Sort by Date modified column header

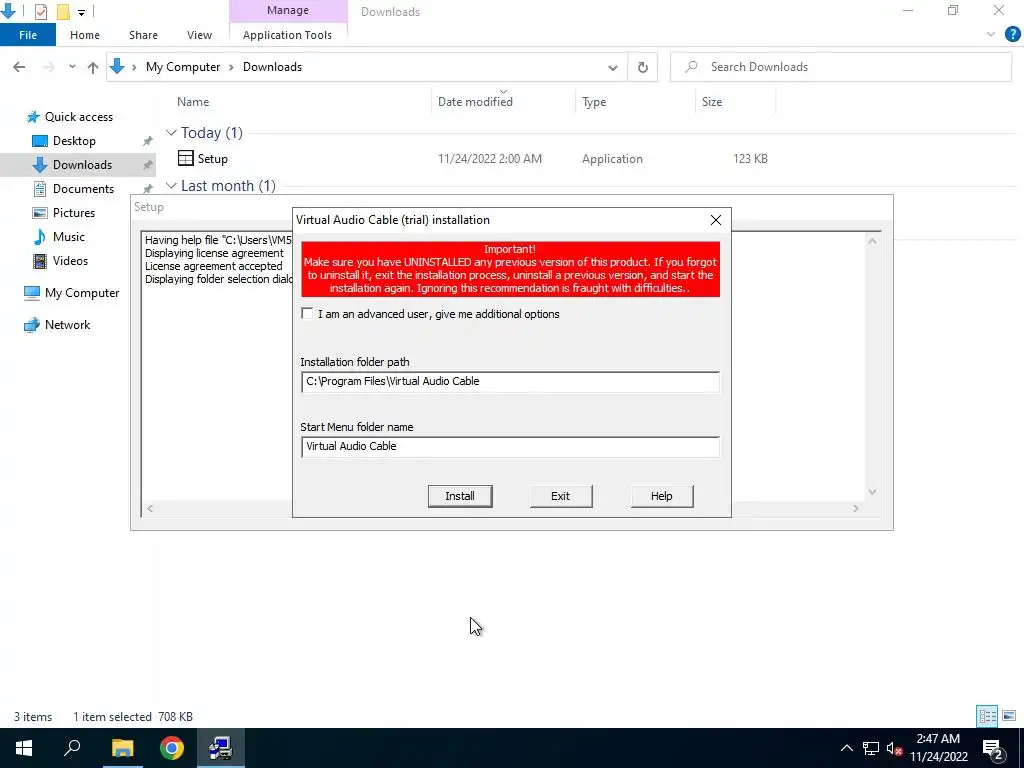[x=475, y=102]
